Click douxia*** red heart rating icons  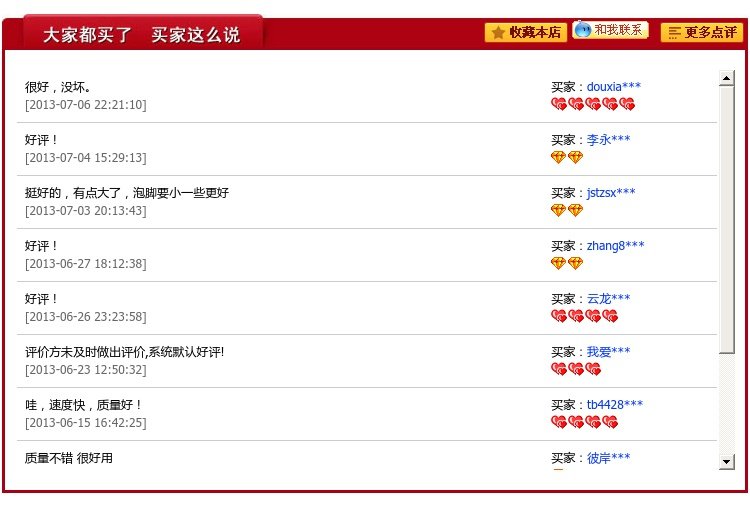tap(593, 105)
